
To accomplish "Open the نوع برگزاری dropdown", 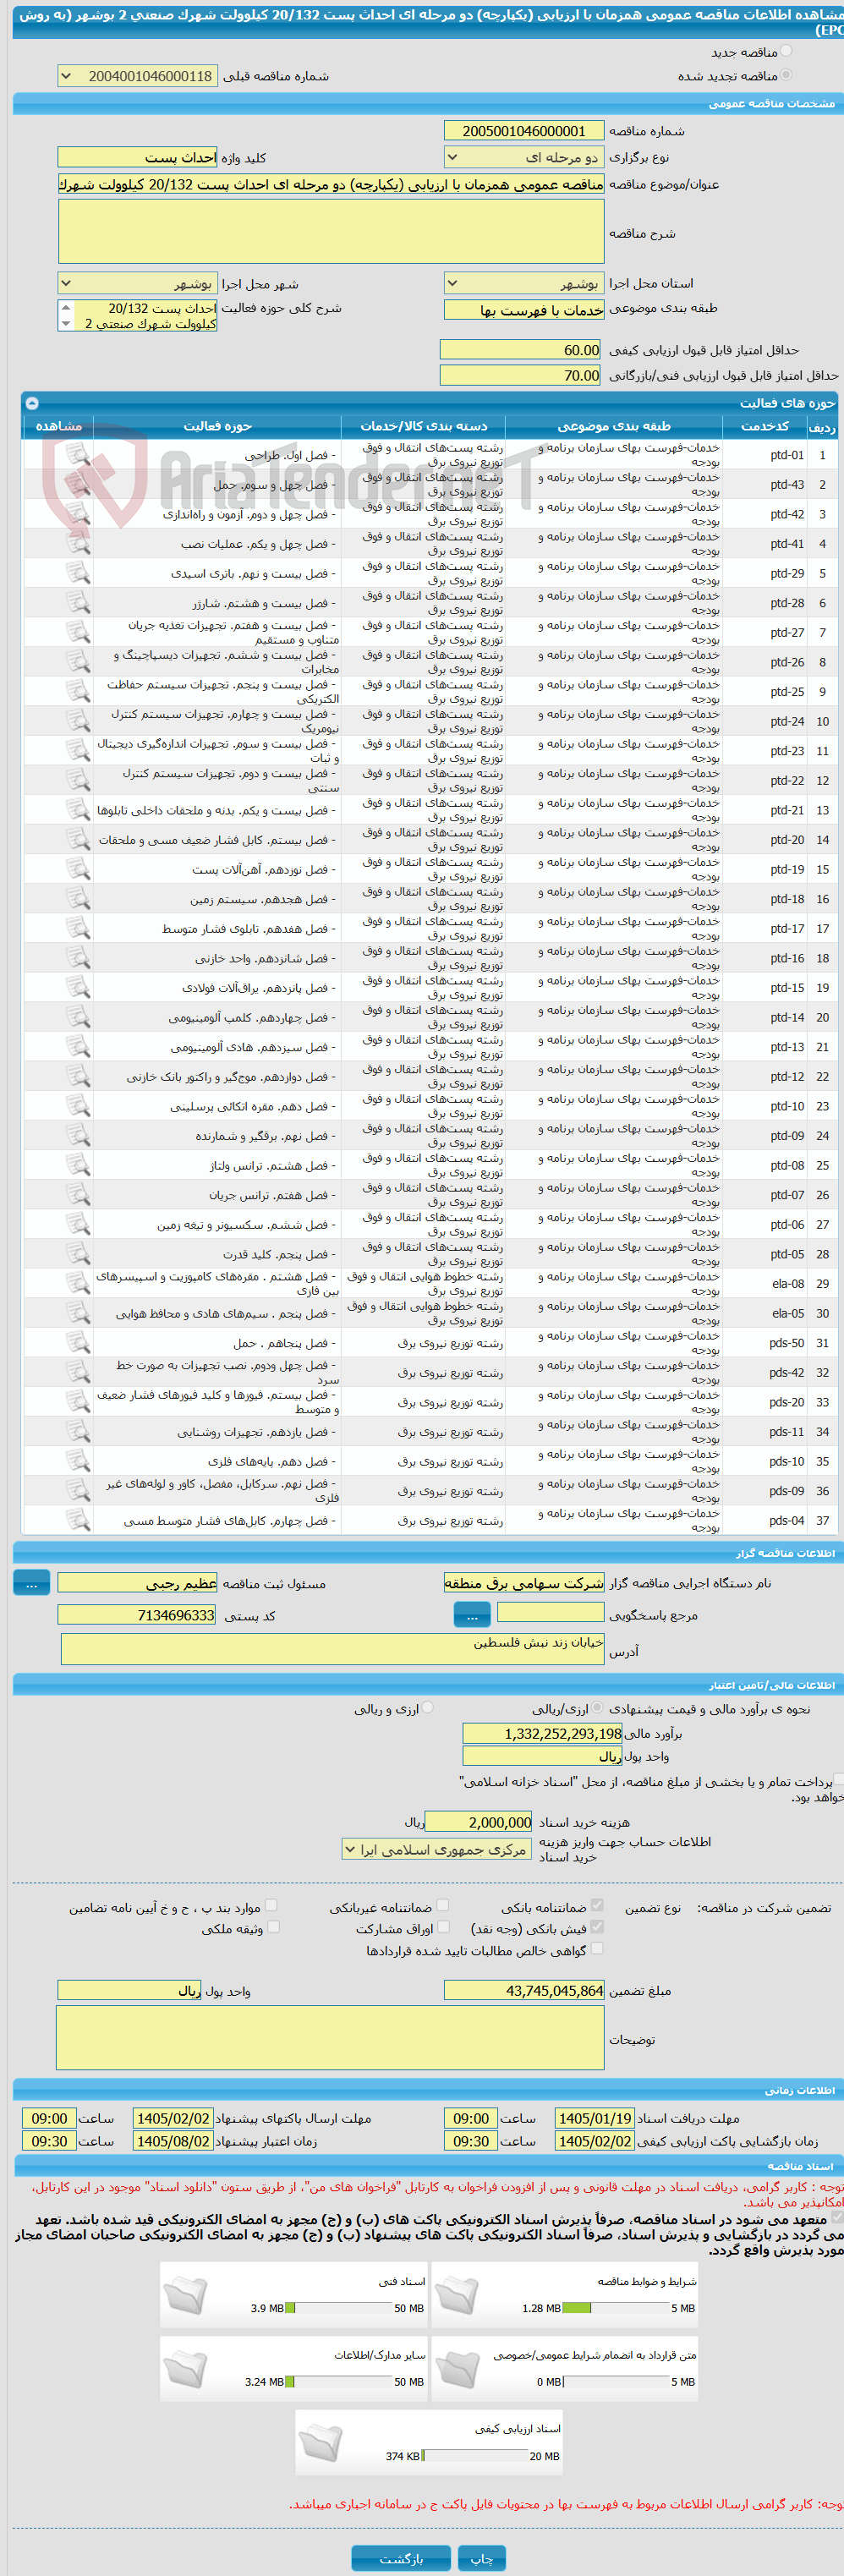I will point(523,157).
